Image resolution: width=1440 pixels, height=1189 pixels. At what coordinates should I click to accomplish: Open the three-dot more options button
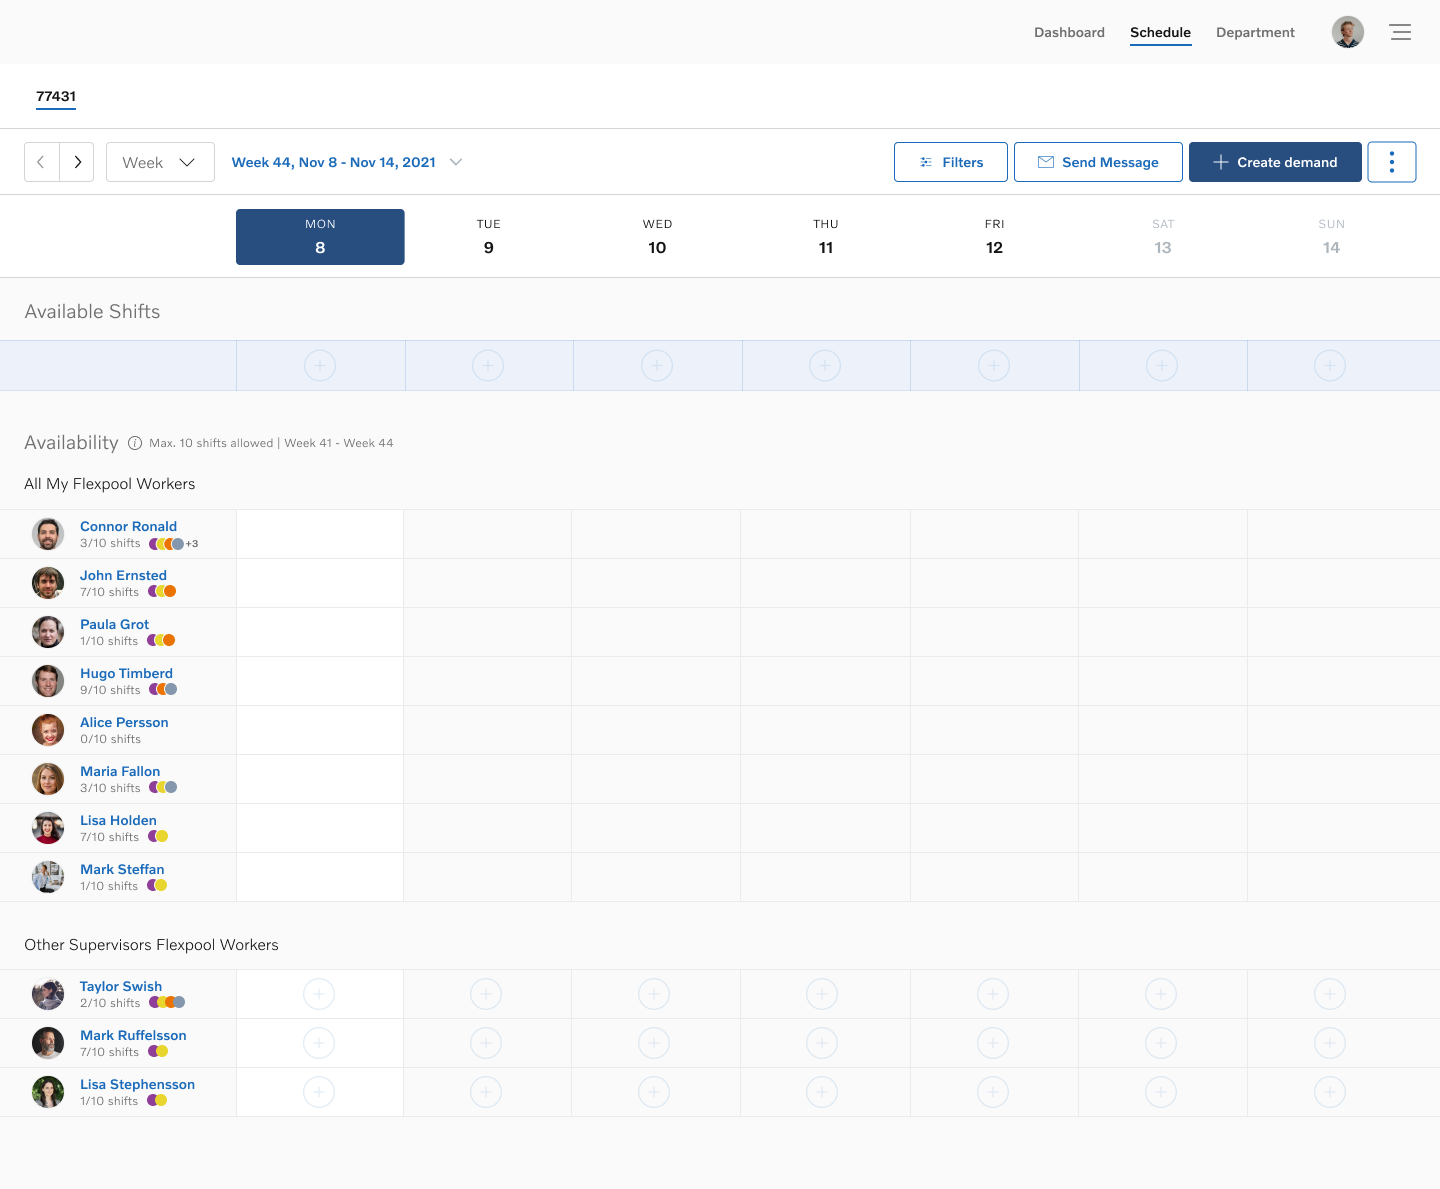(1392, 162)
